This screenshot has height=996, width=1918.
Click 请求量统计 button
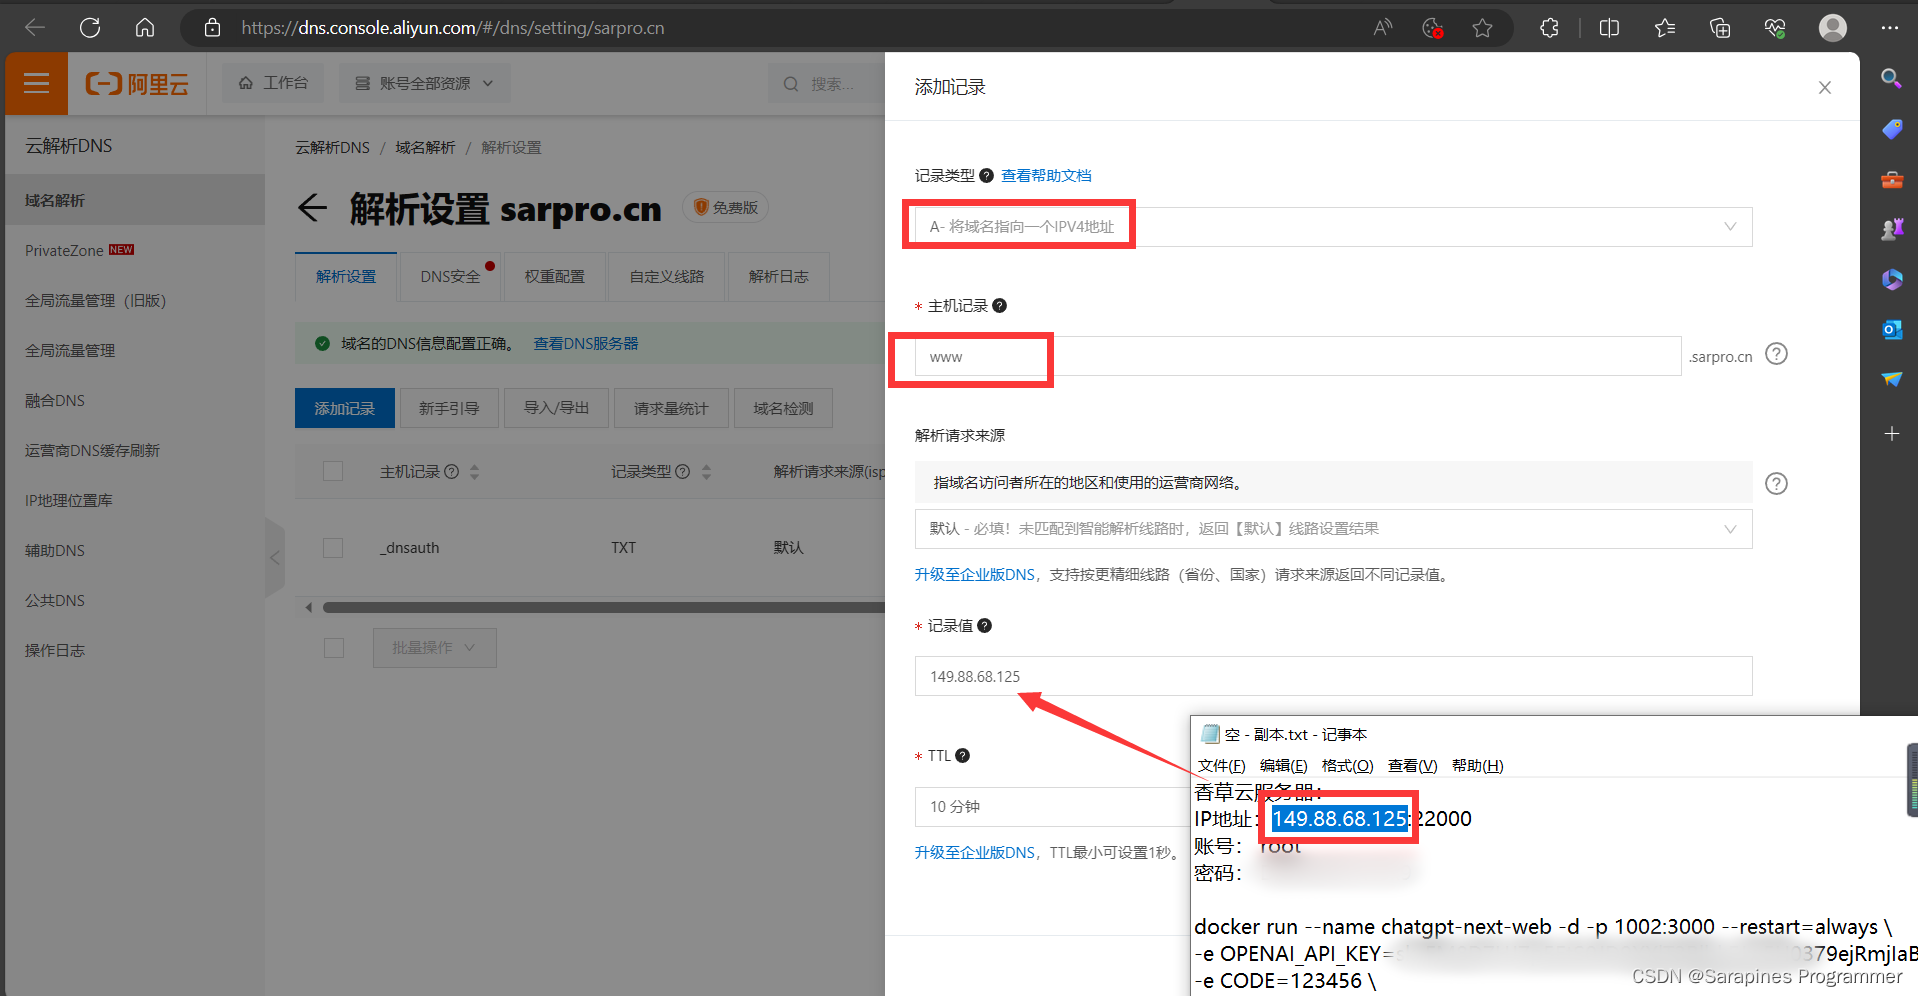click(671, 408)
